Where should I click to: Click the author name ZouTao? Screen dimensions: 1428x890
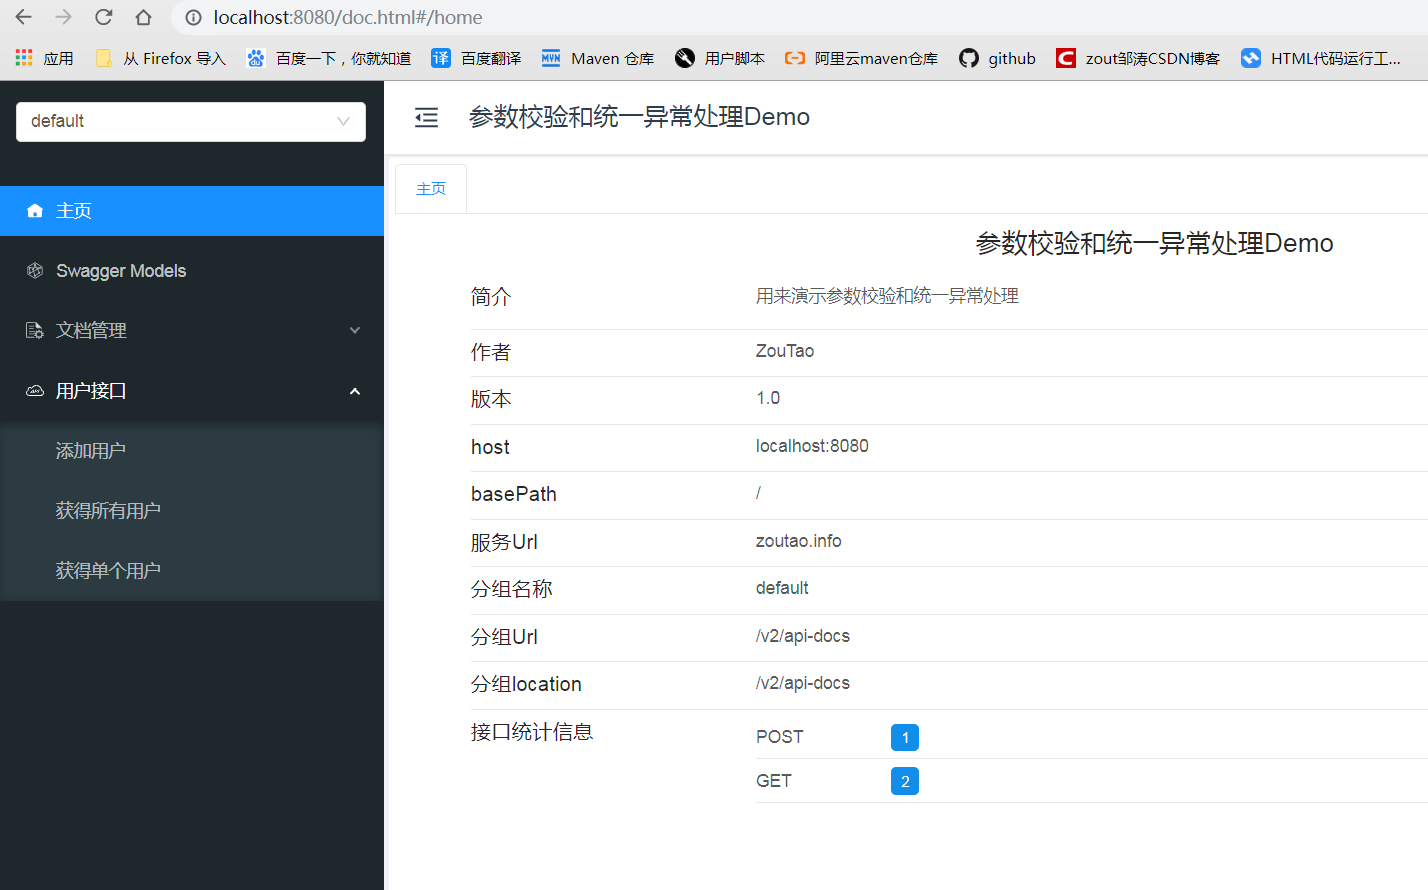pos(785,351)
